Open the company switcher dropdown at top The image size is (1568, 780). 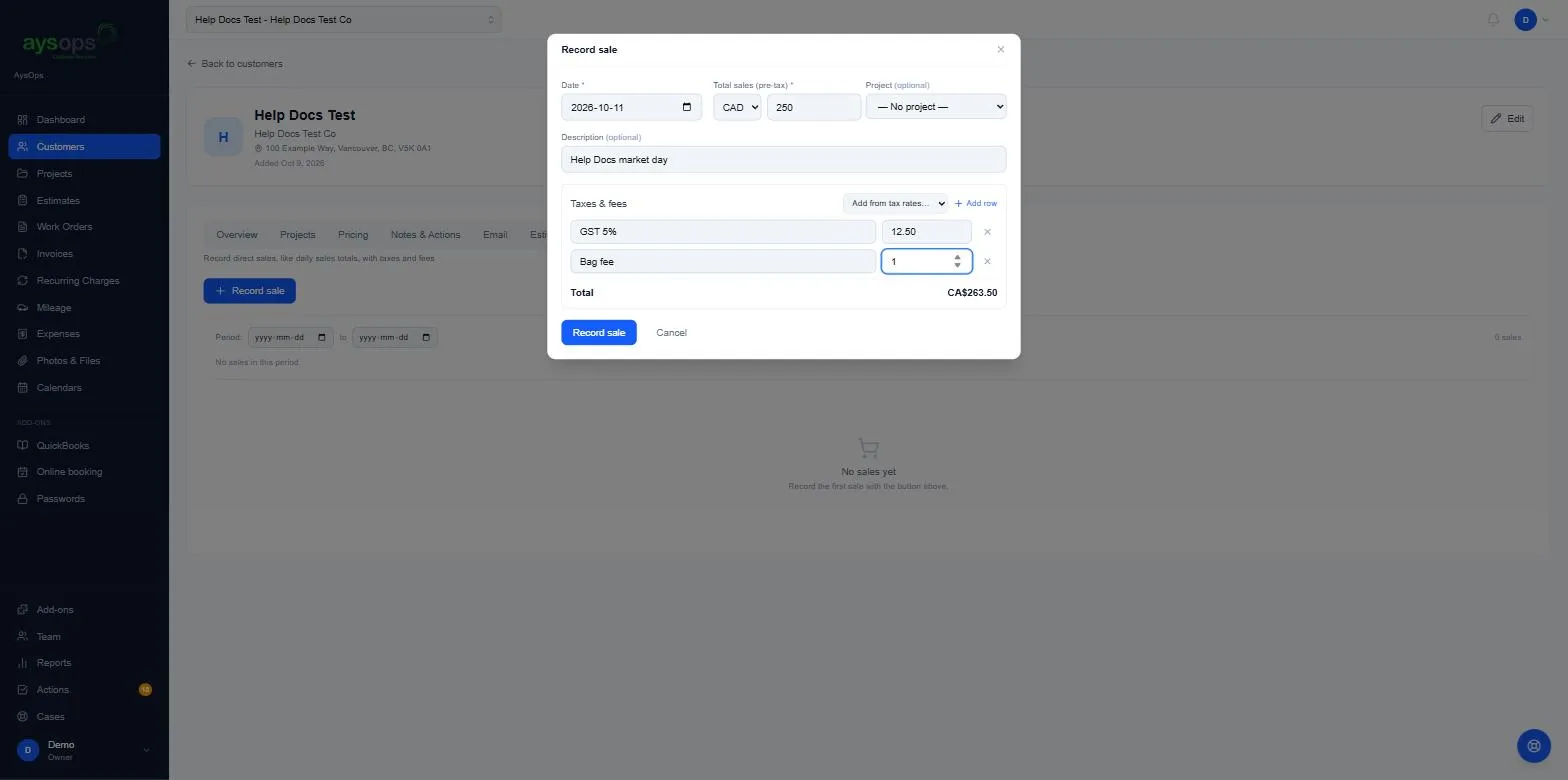[x=344, y=20]
